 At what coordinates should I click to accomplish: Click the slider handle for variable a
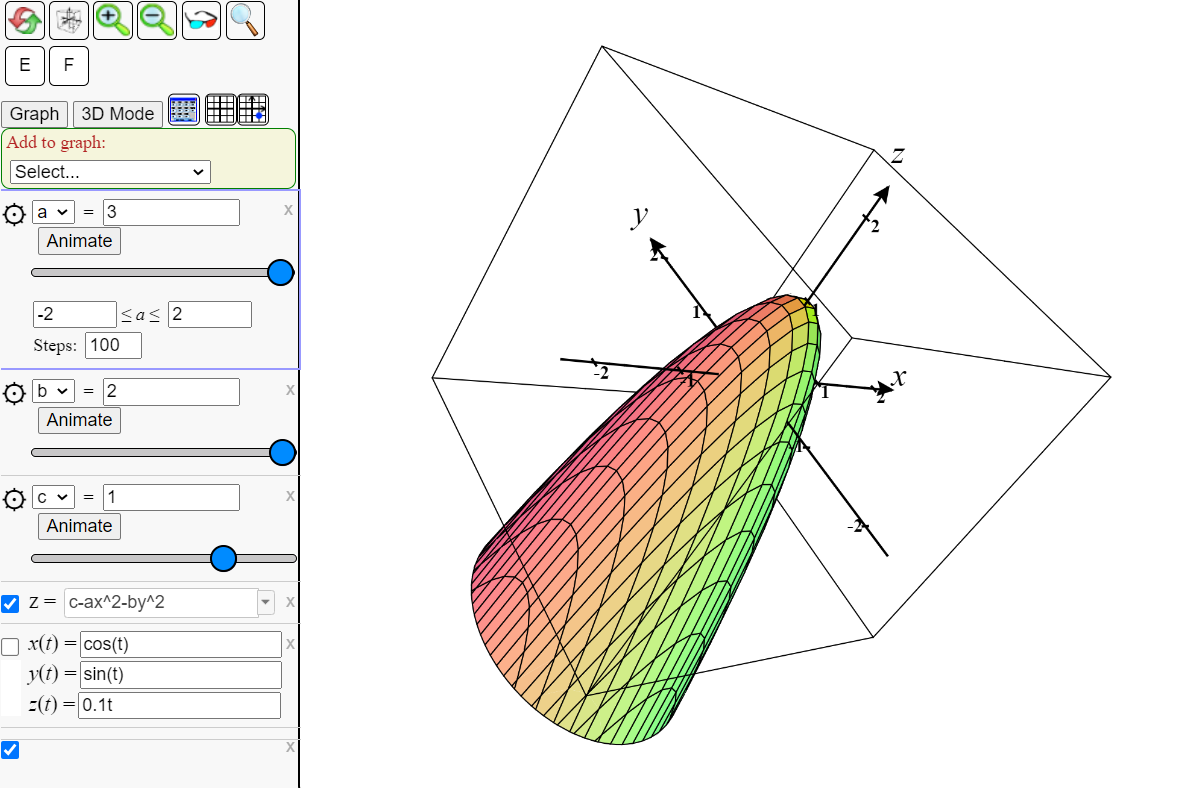(280, 272)
